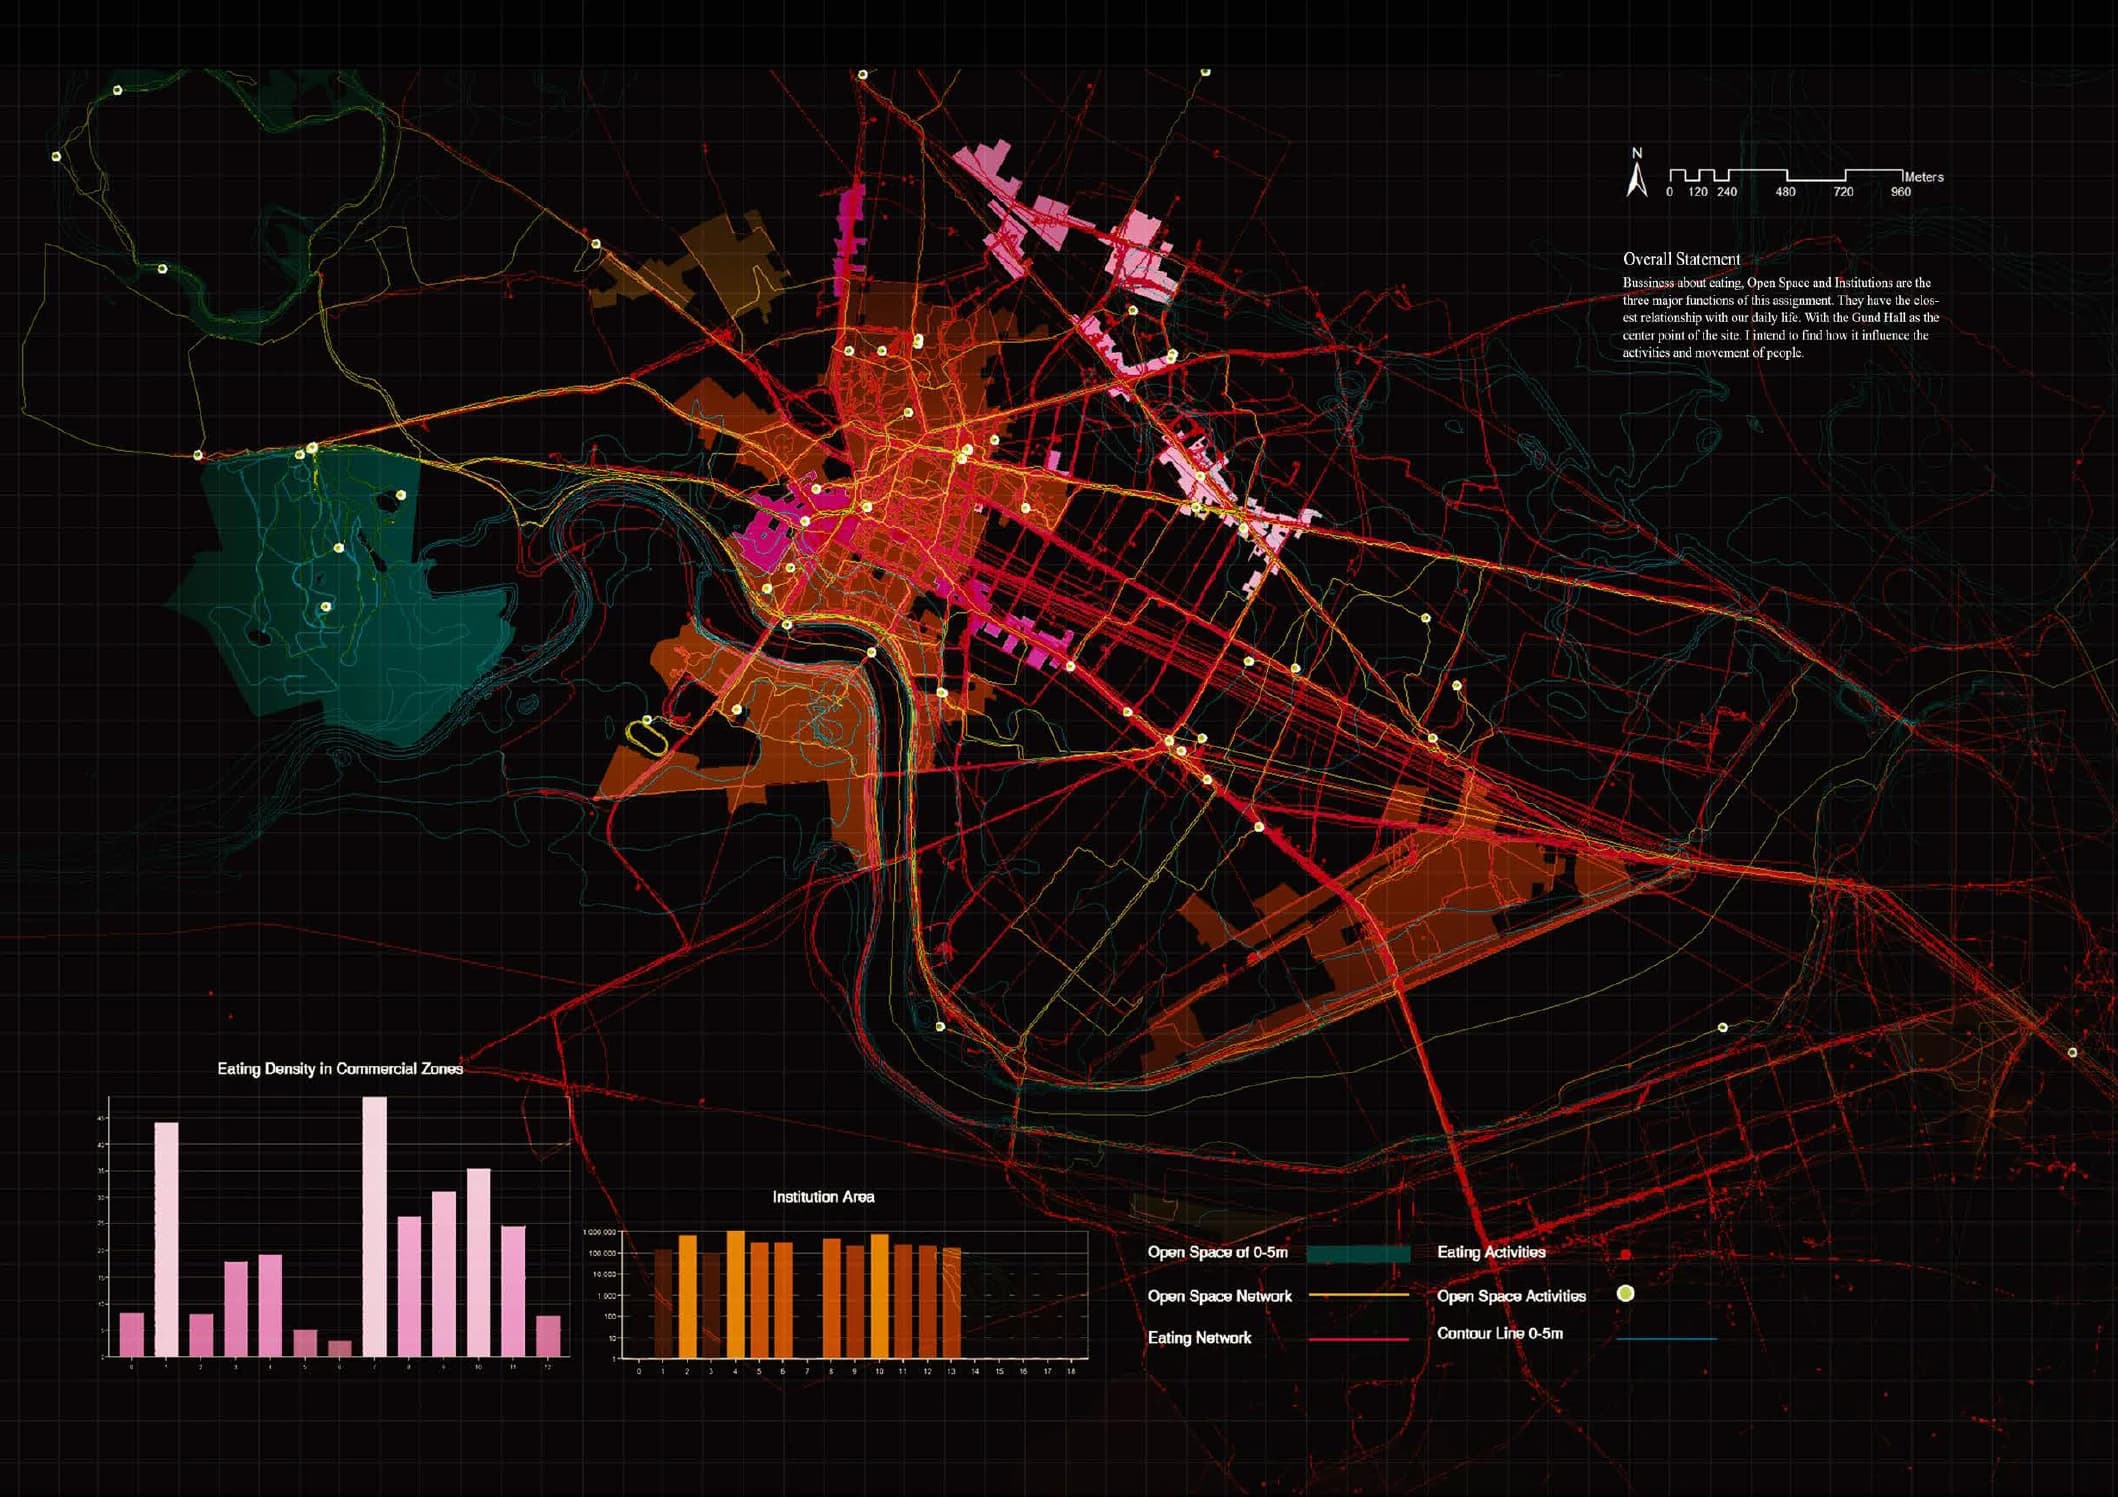Select the 'Overall Statement' heading
Image resolution: width=2118 pixels, height=1497 pixels.
(1681, 259)
